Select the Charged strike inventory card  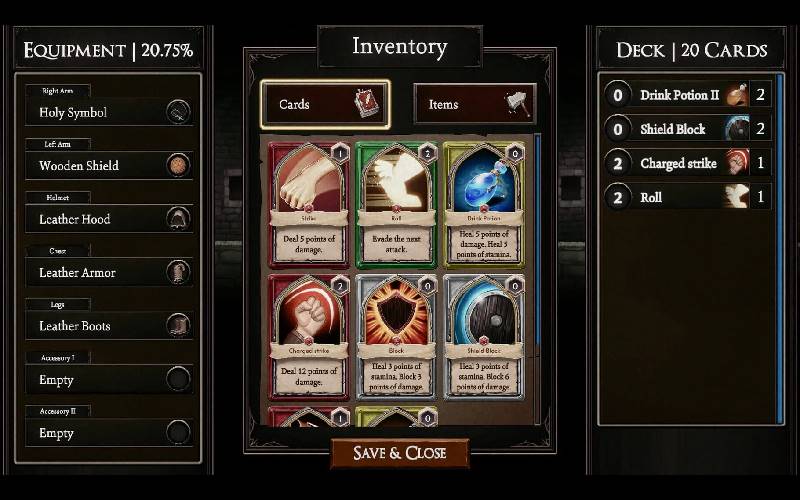point(309,337)
